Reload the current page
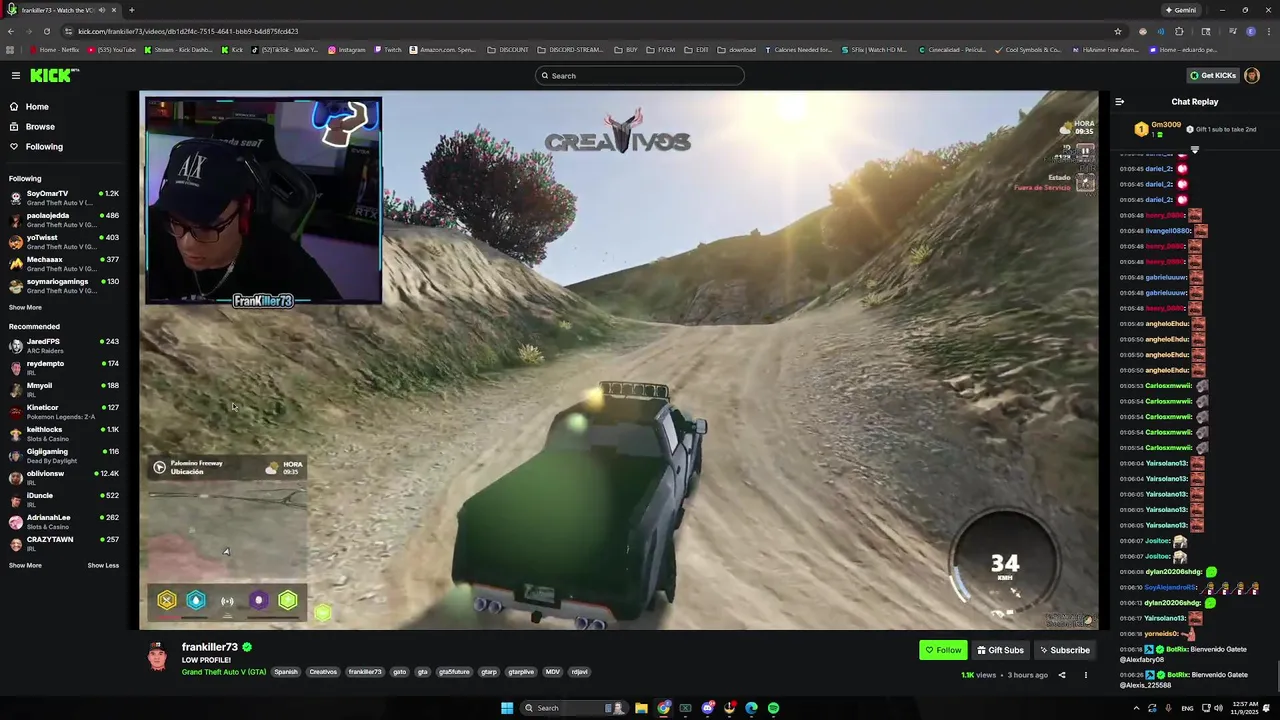This screenshot has height=720, width=1280. pyautogui.click(x=46, y=31)
